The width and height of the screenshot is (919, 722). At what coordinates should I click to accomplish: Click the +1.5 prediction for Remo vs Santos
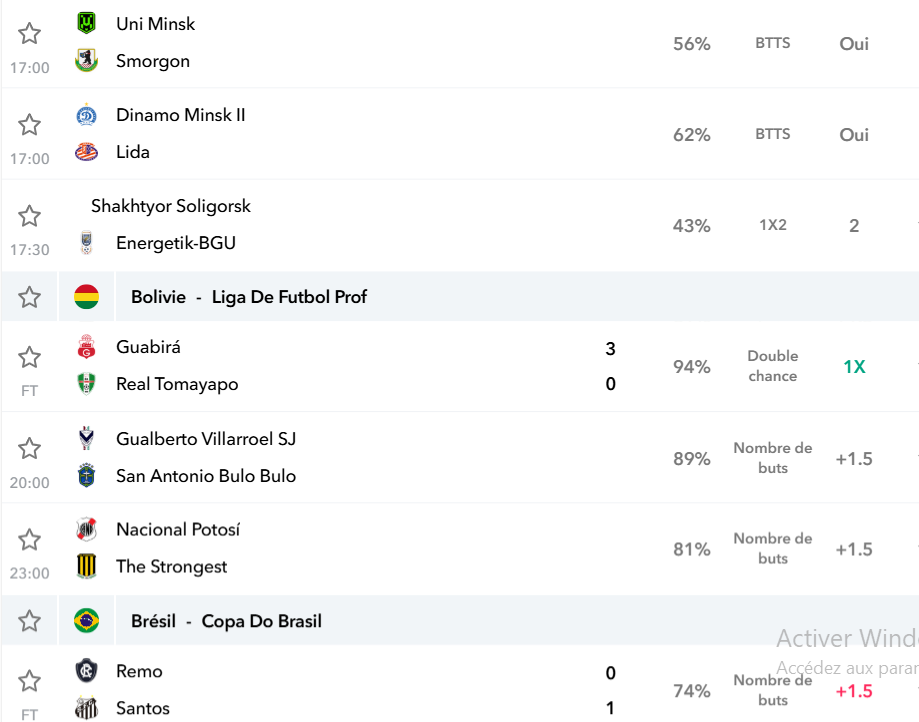[x=854, y=691]
